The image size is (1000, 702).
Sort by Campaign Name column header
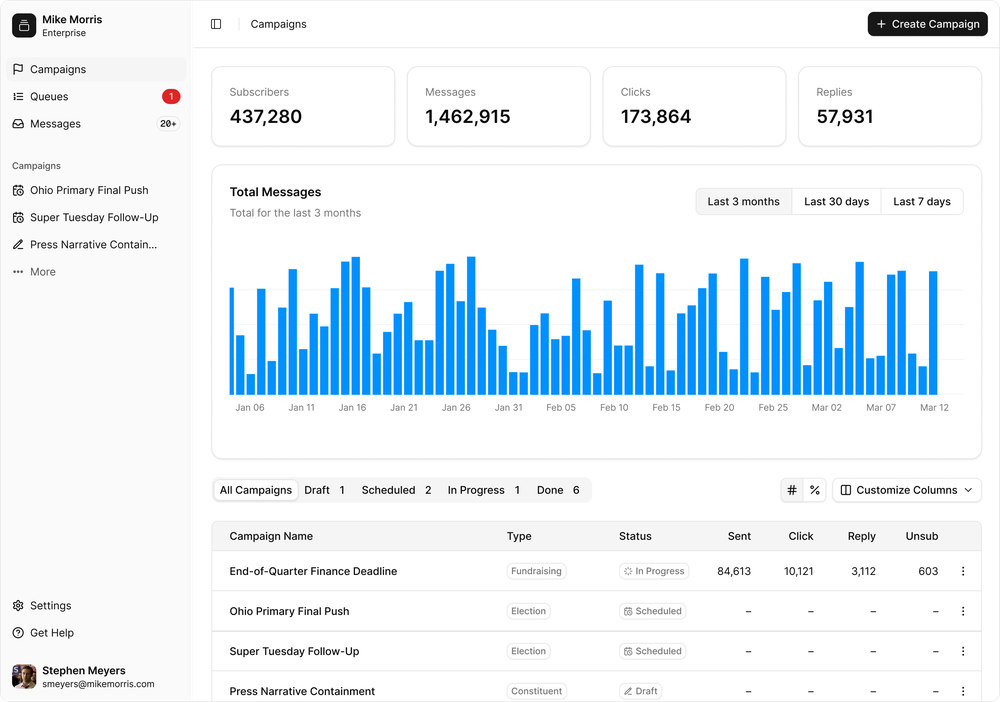271,536
